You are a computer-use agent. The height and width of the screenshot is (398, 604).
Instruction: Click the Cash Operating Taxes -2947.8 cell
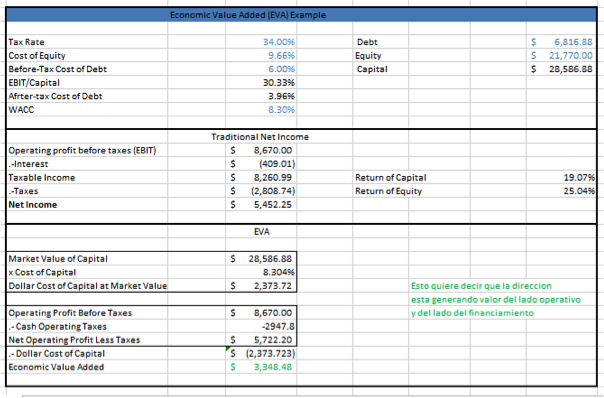tap(261, 327)
